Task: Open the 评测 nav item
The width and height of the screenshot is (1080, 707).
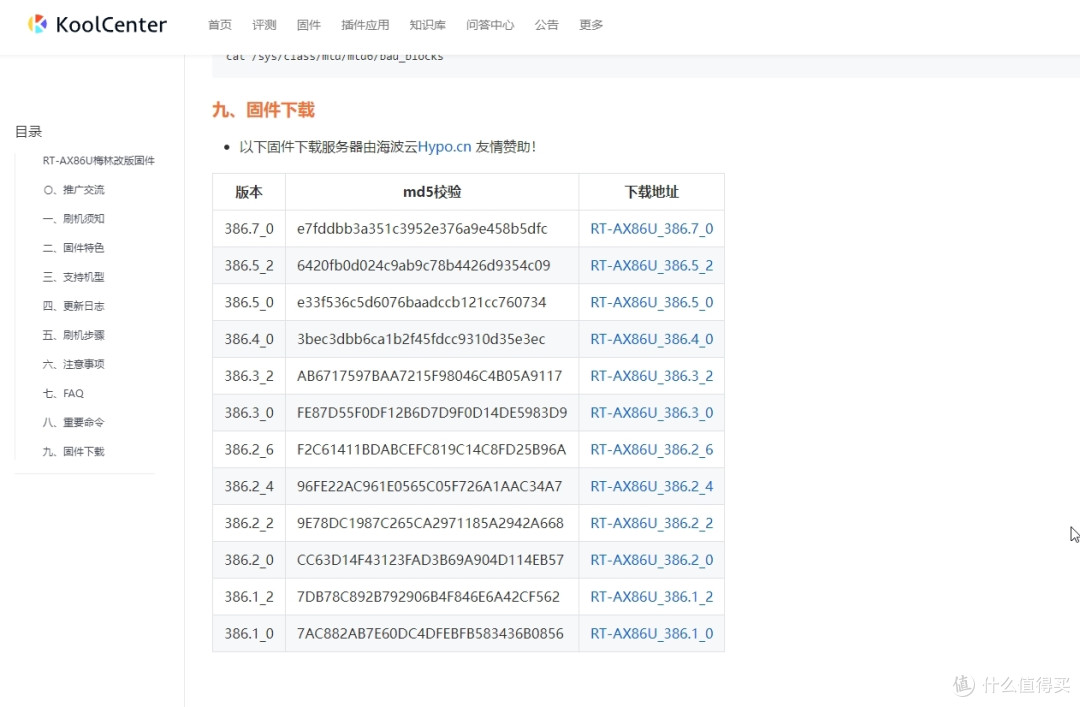Action: click(264, 25)
